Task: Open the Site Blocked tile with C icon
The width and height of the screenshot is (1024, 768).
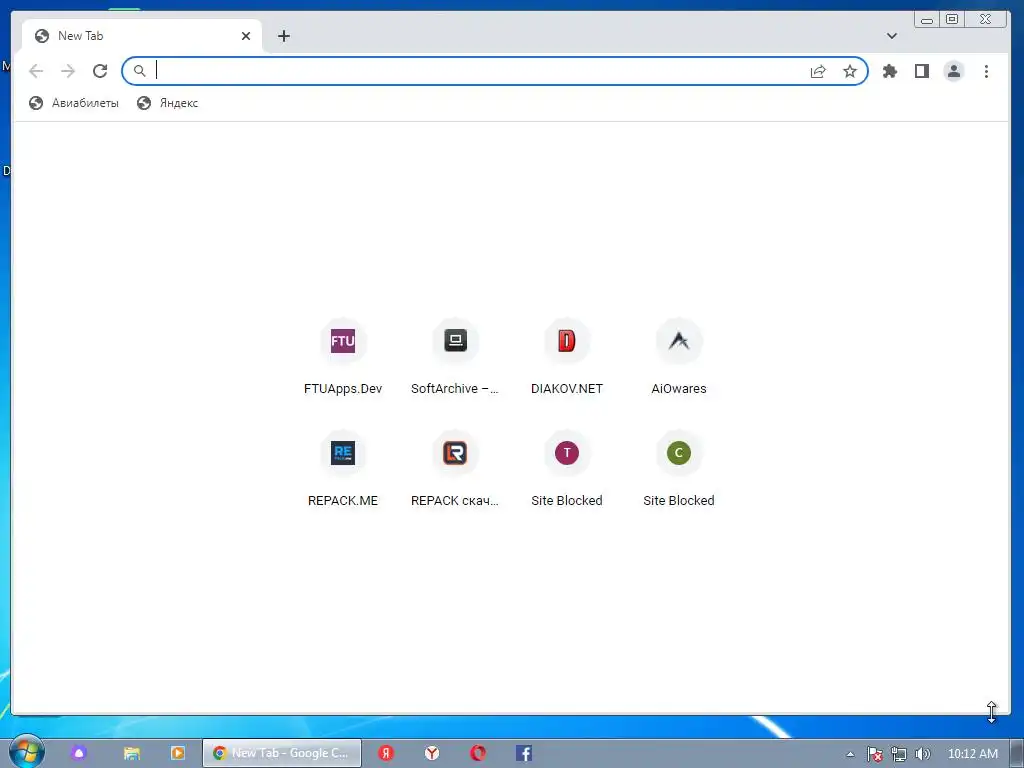Action: pyautogui.click(x=679, y=470)
